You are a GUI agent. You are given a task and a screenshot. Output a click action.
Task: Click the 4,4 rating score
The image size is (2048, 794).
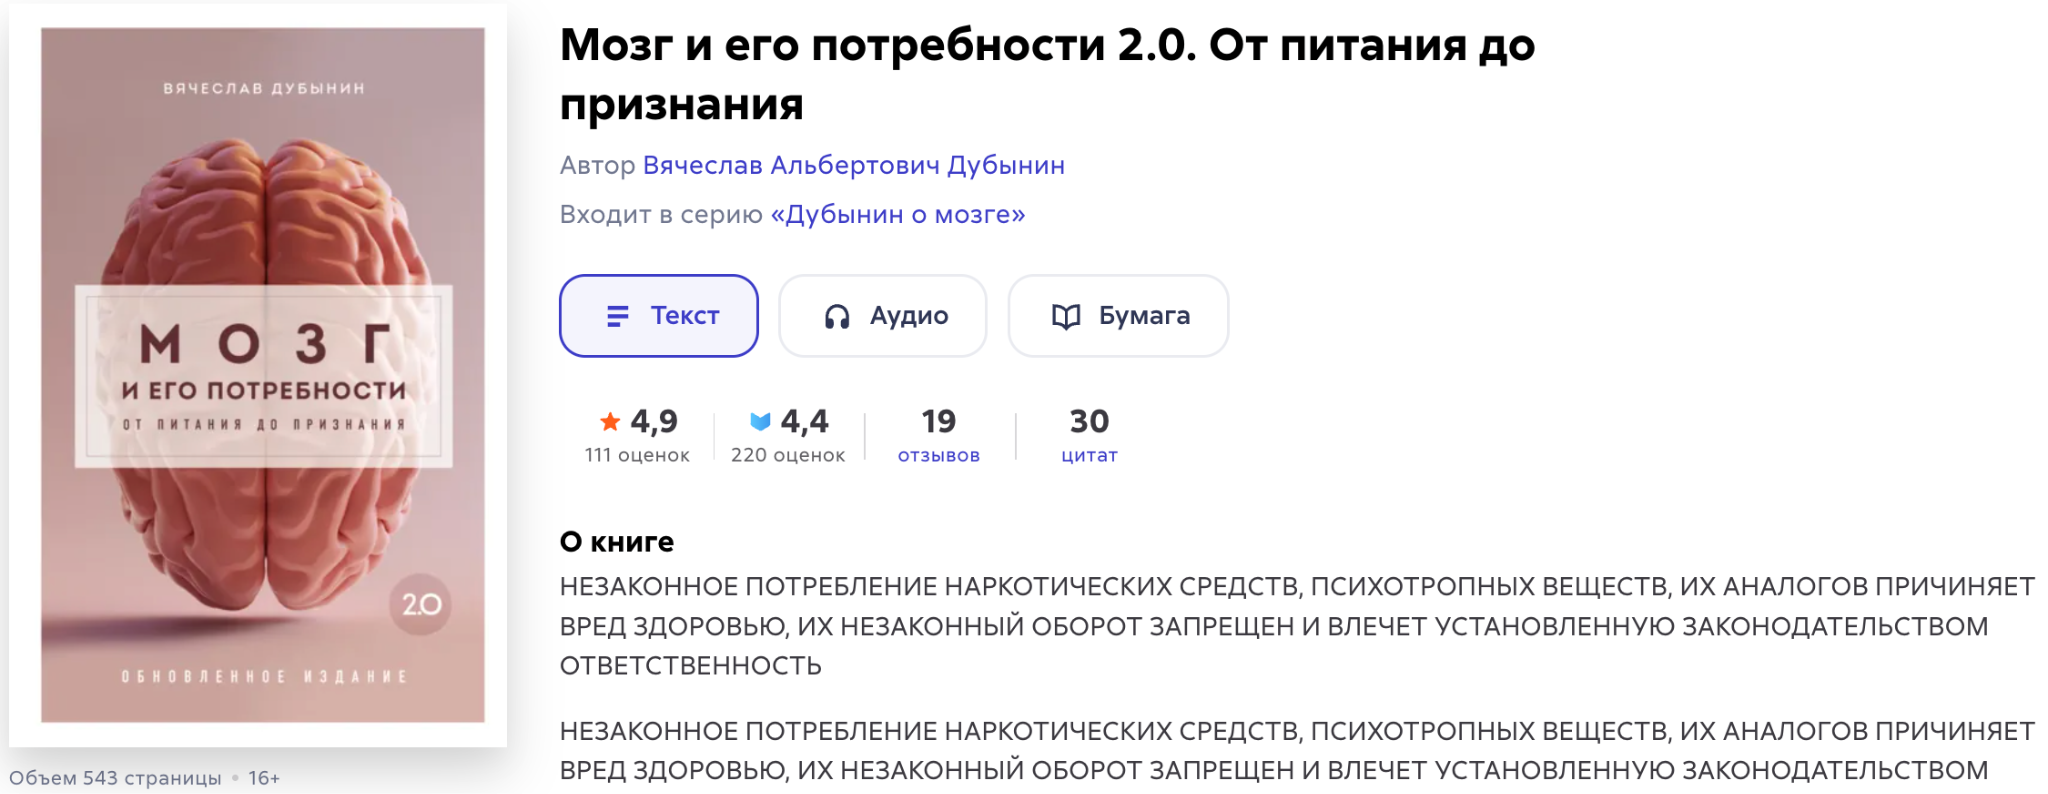coord(805,421)
